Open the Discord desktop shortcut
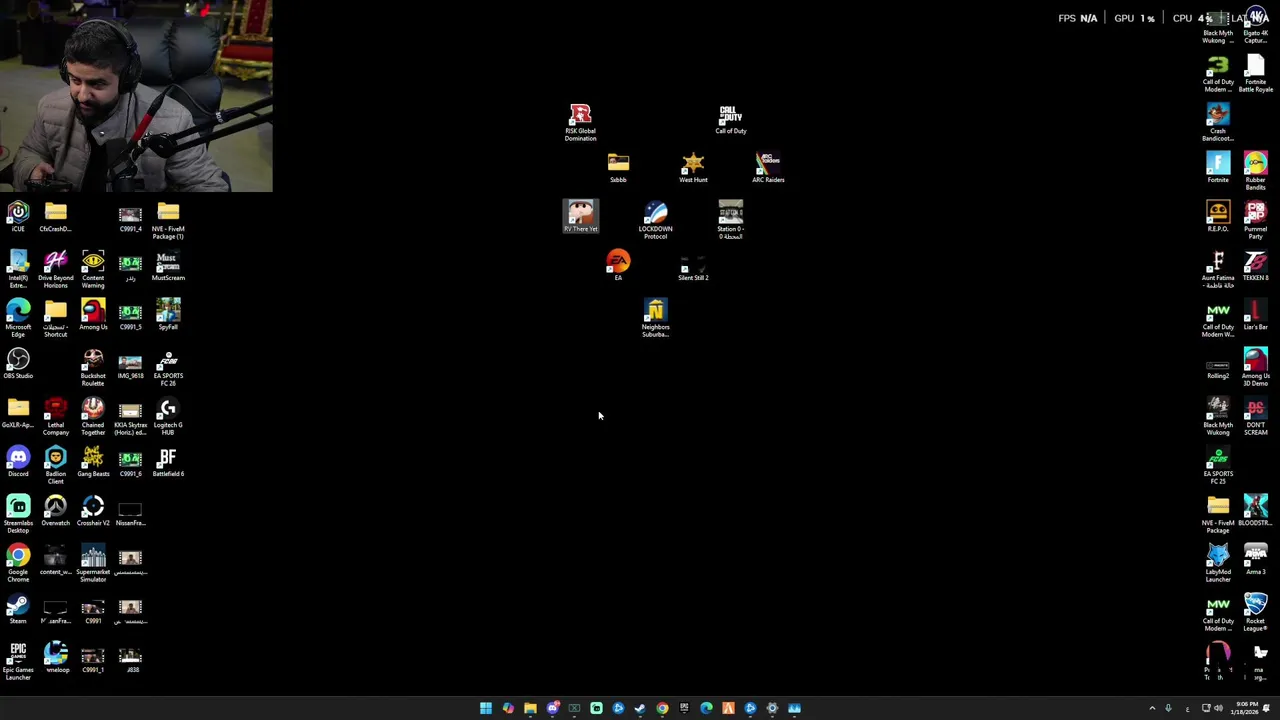Viewport: 1280px width, 720px height. 18,462
